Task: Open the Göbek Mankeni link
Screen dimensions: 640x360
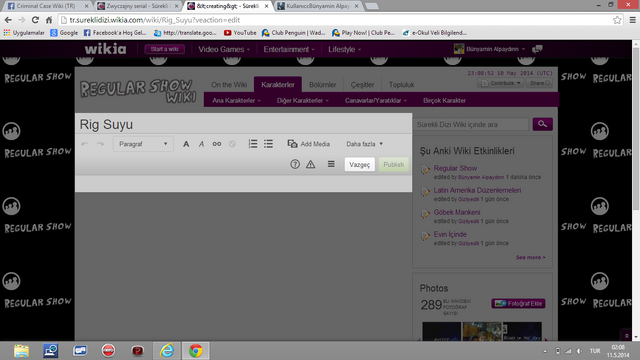Action: pyautogui.click(x=457, y=212)
